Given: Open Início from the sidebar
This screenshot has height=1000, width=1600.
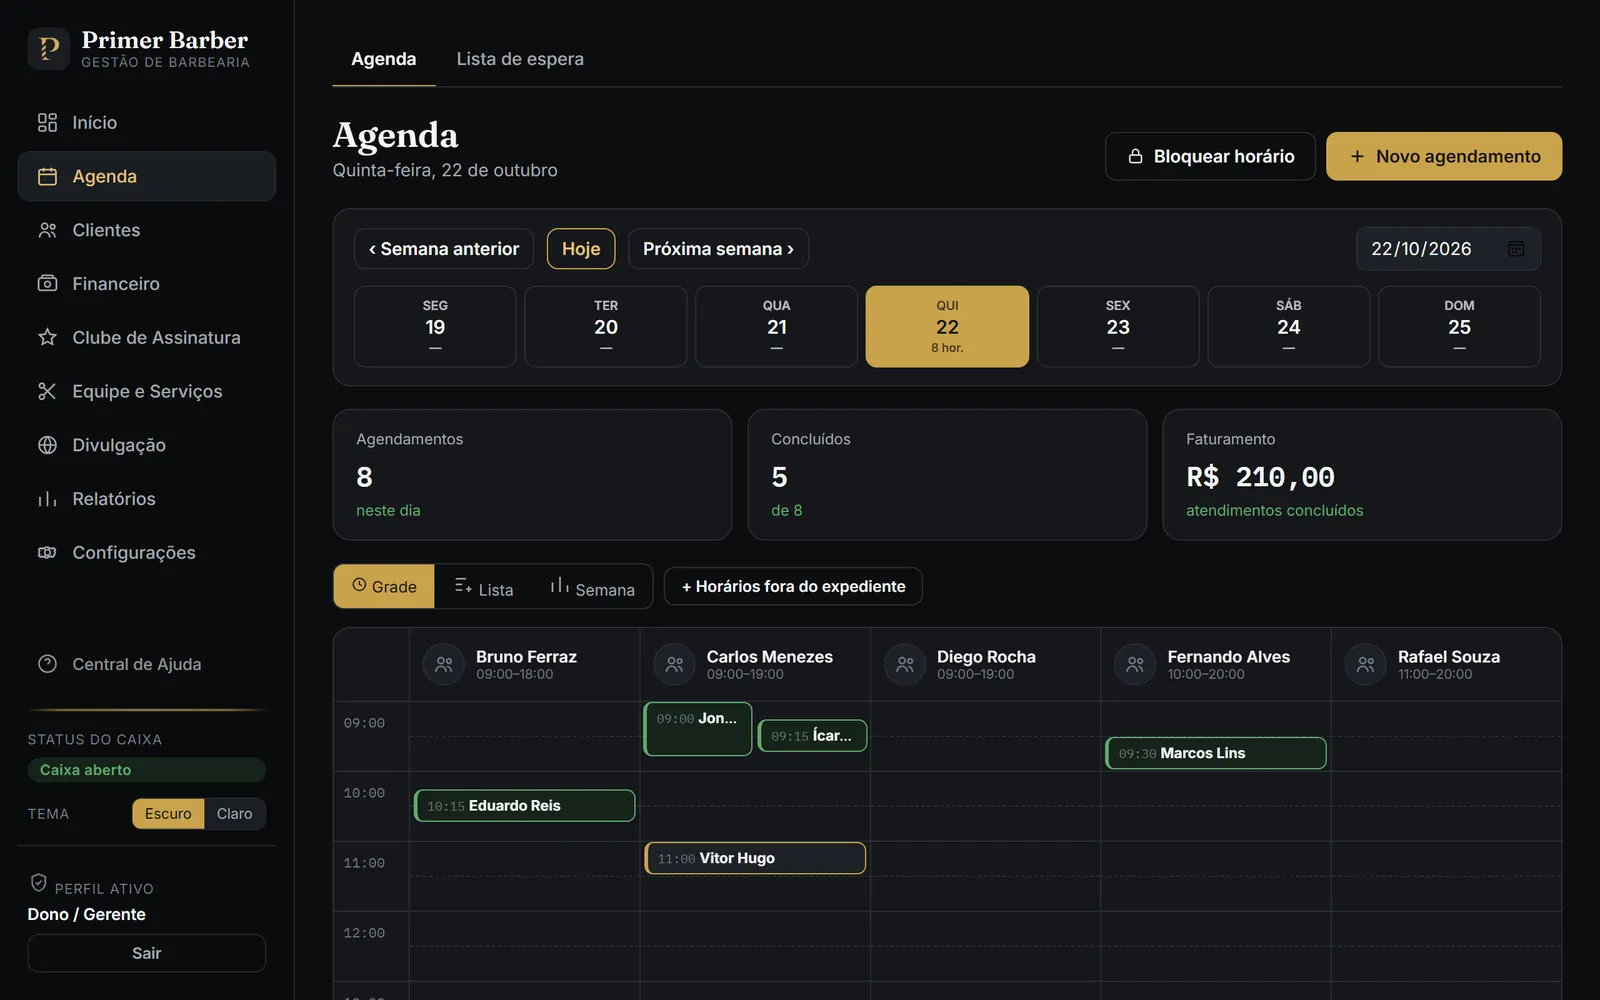Looking at the screenshot, I should tap(146, 122).
